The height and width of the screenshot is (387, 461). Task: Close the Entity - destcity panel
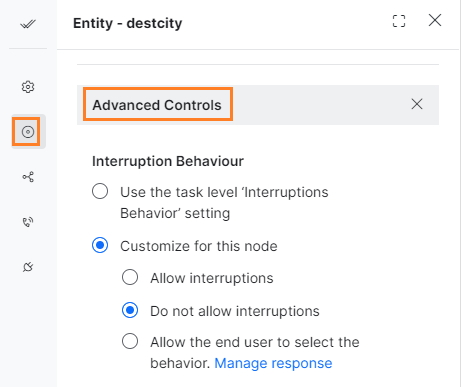tap(435, 20)
